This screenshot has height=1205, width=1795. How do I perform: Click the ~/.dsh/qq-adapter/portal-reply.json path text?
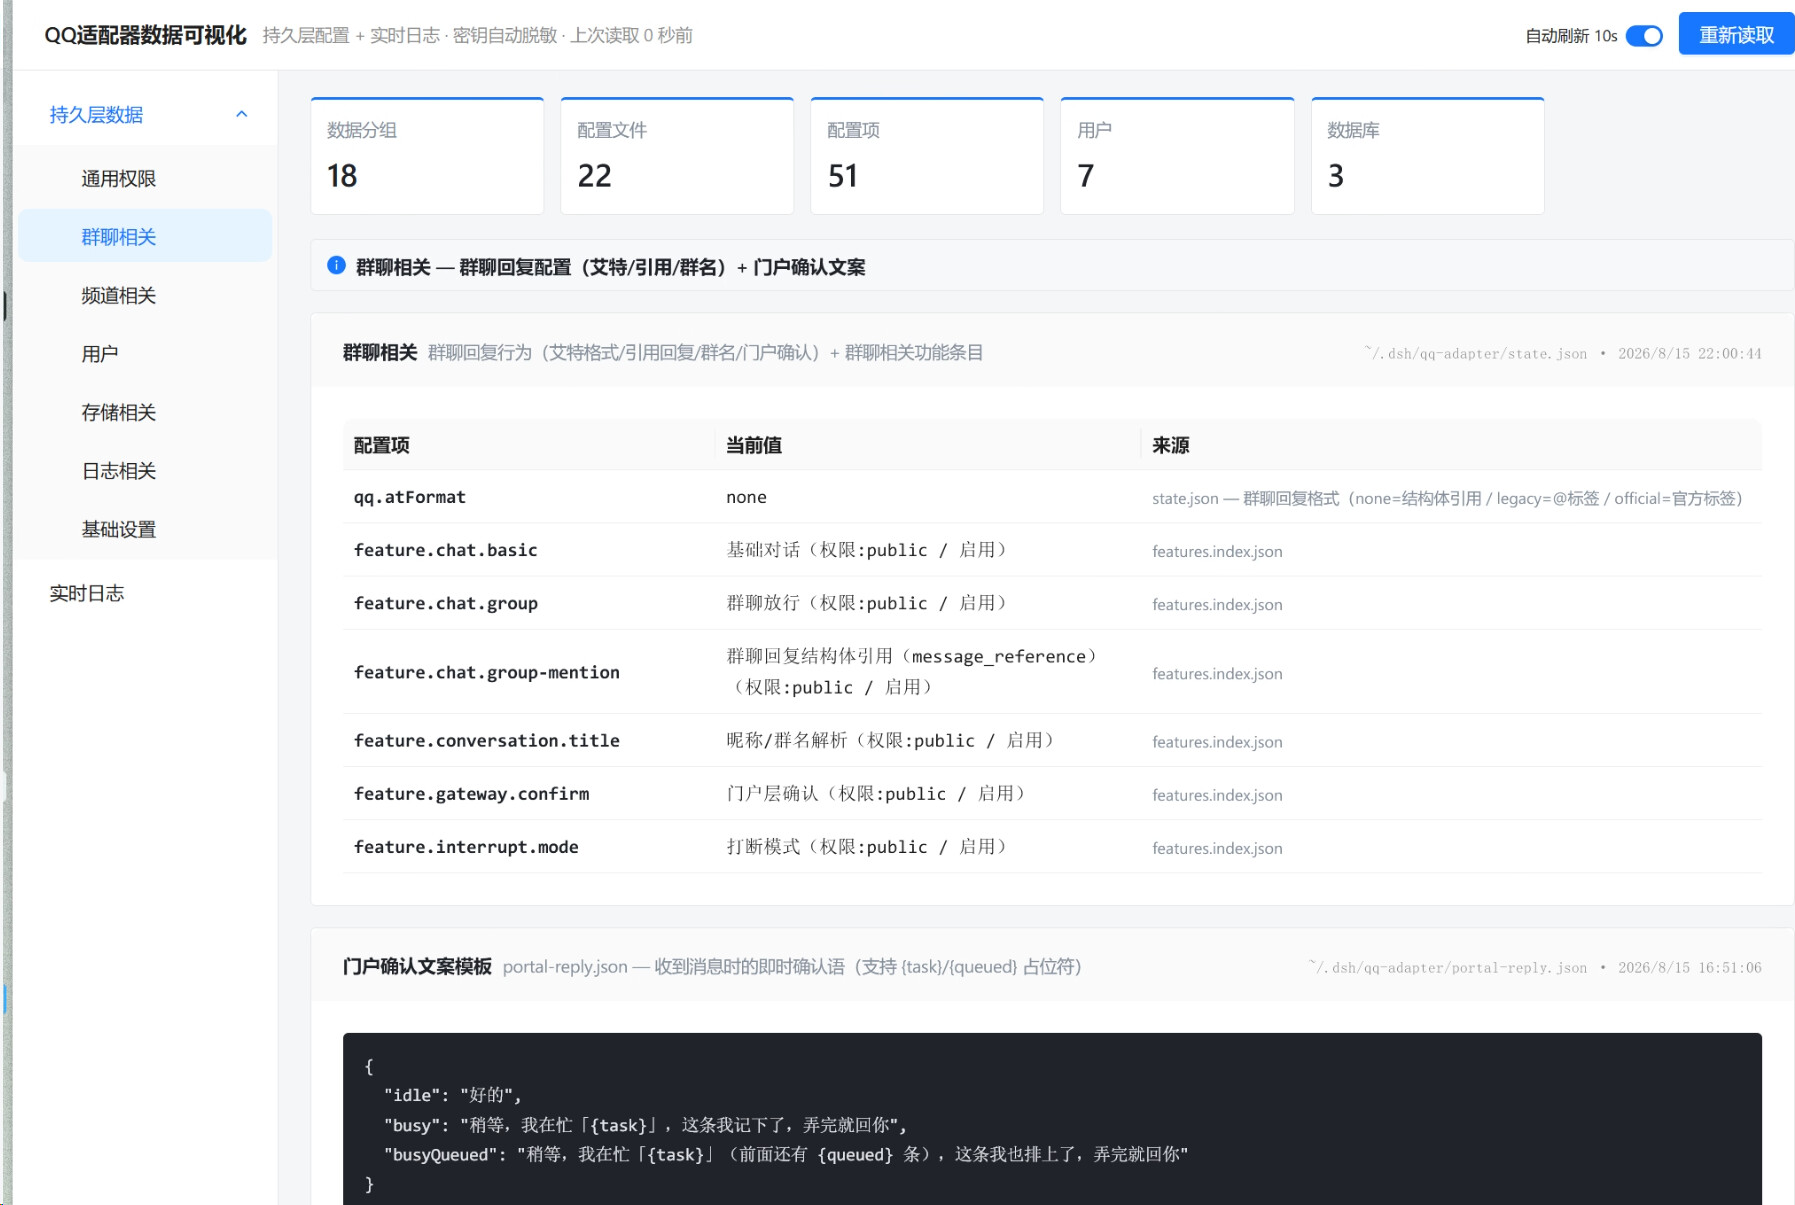pos(1447,967)
